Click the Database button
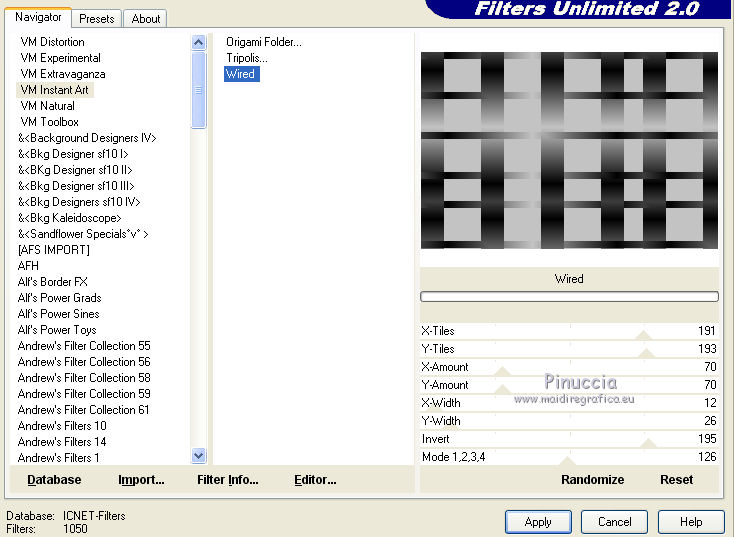Screen dimensions: 734x537 click(54, 479)
